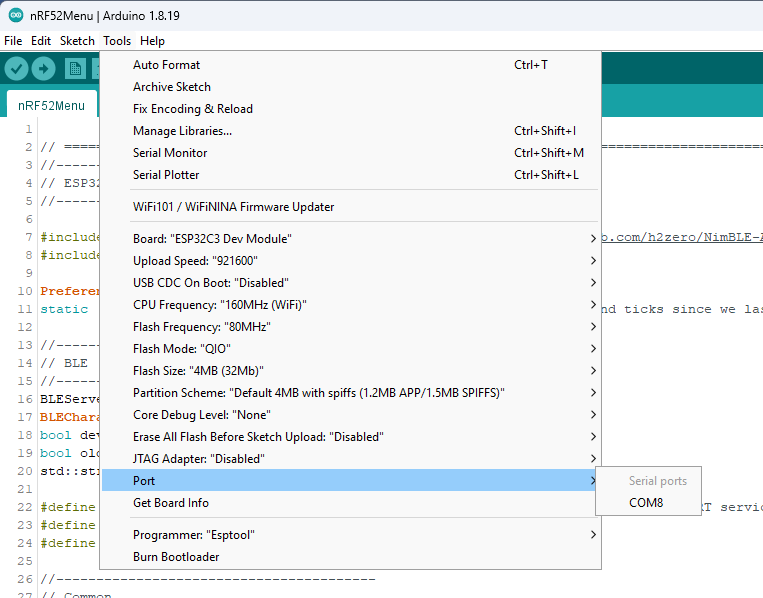Viewport: 763px width, 598px height.
Task: Expand Flash Mode "QIO" submenu
Action: (x=350, y=349)
